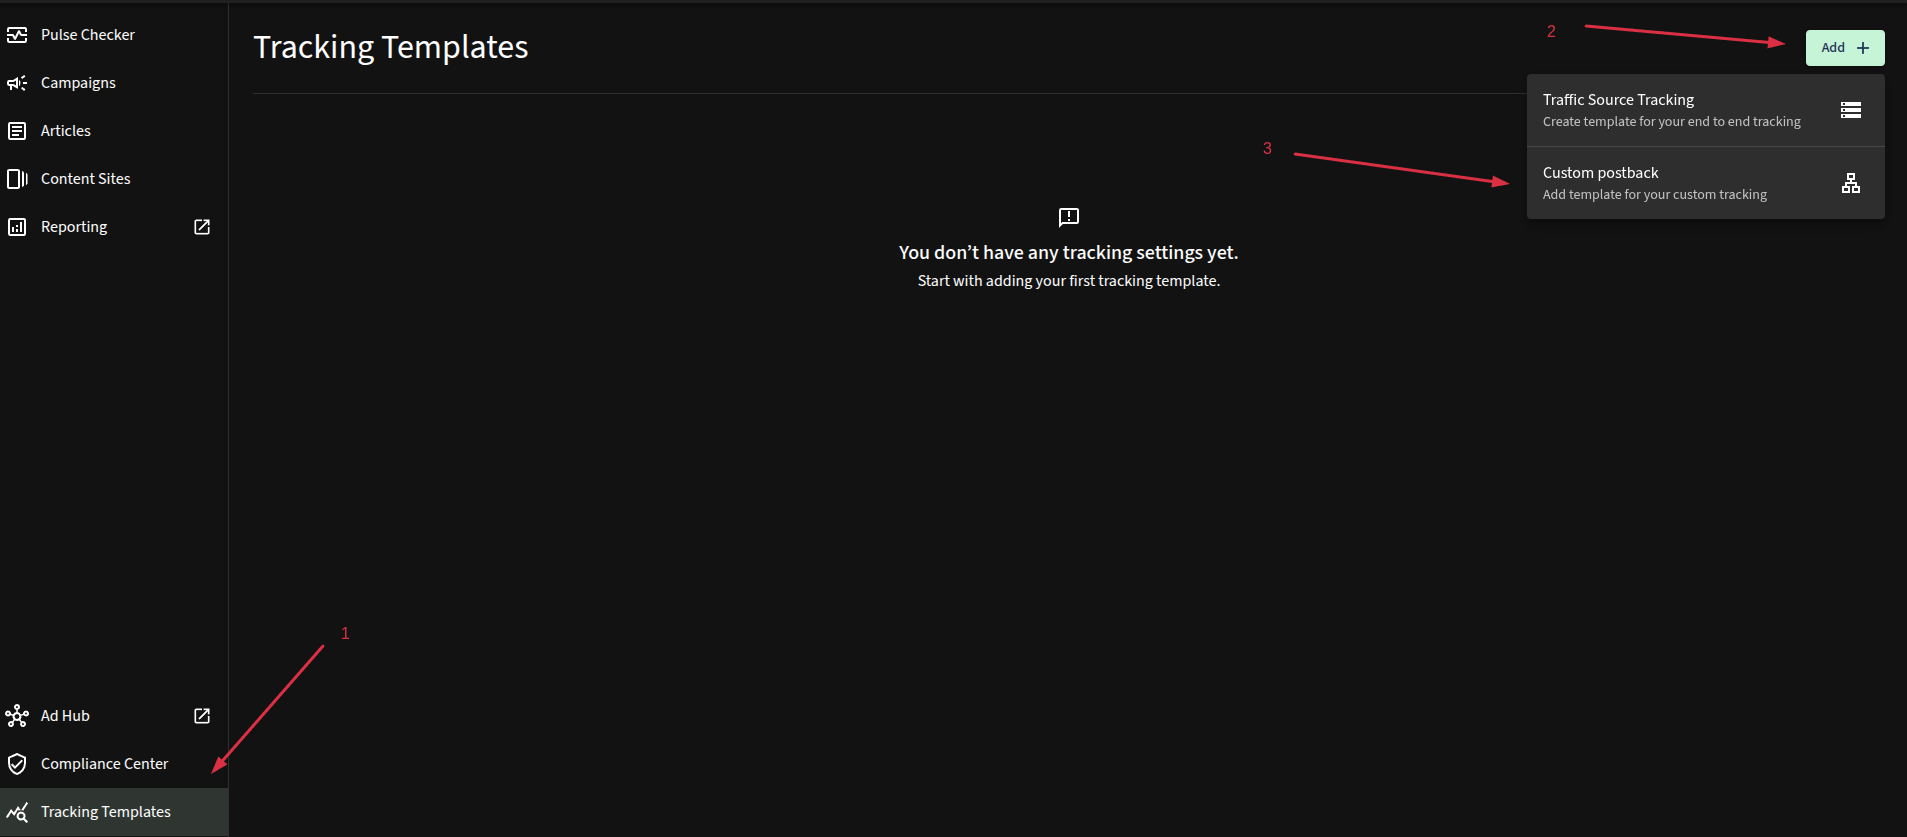1907x837 pixels.
Task: Open the Compliance Center sidebar label
Action: [105, 764]
